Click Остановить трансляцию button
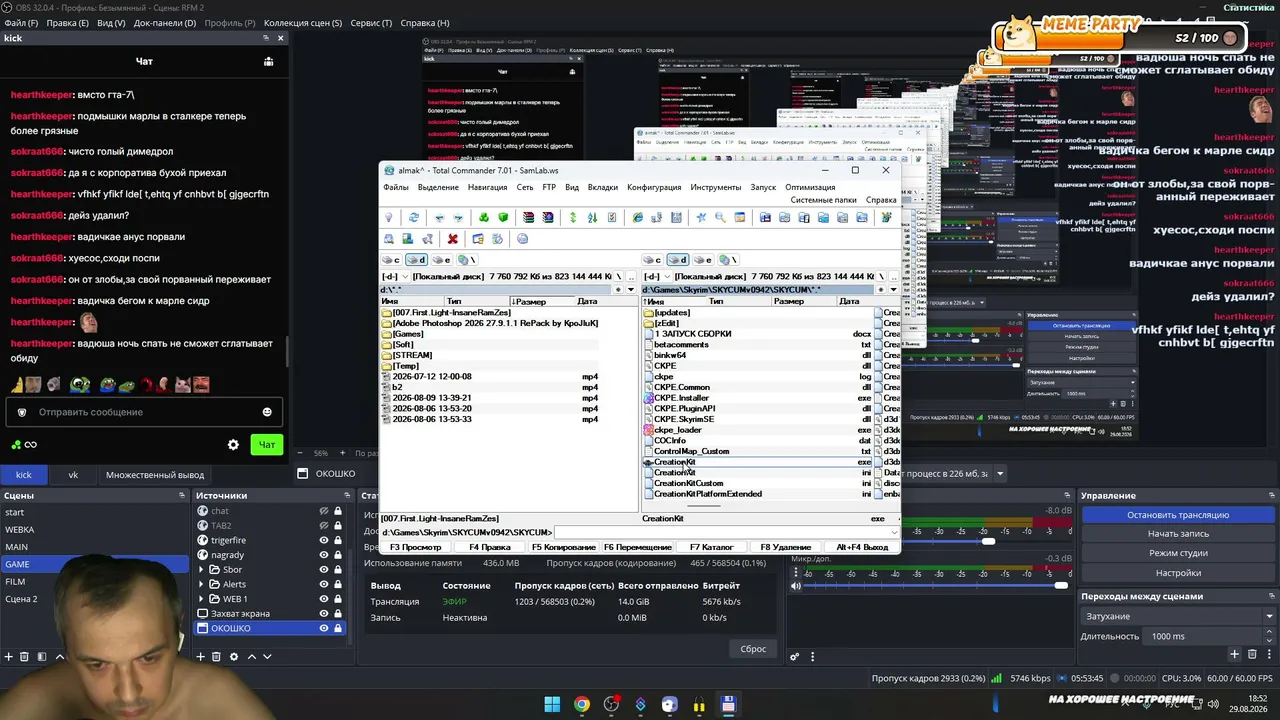 [1178, 515]
